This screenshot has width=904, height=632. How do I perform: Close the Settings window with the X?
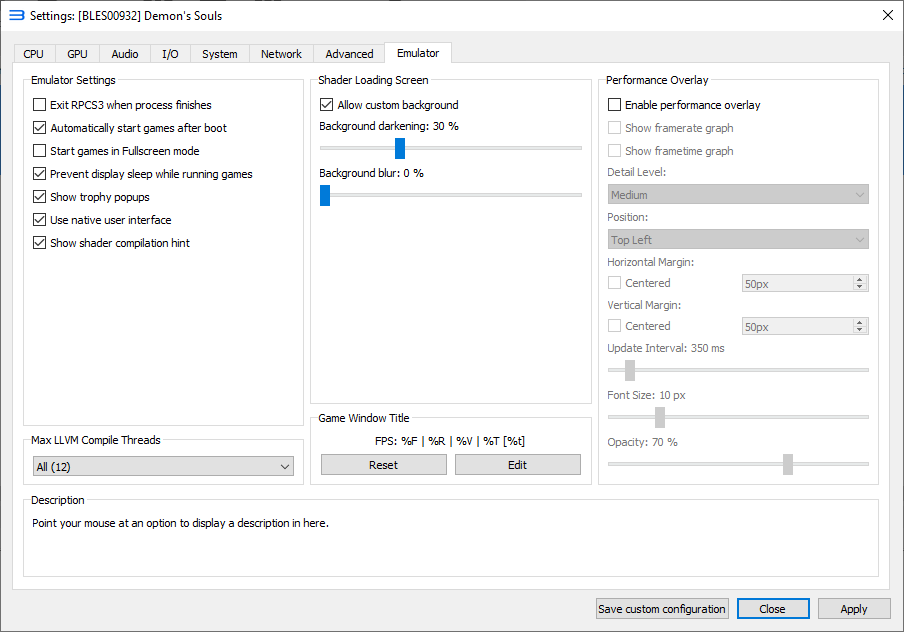click(x=887, y=15)
